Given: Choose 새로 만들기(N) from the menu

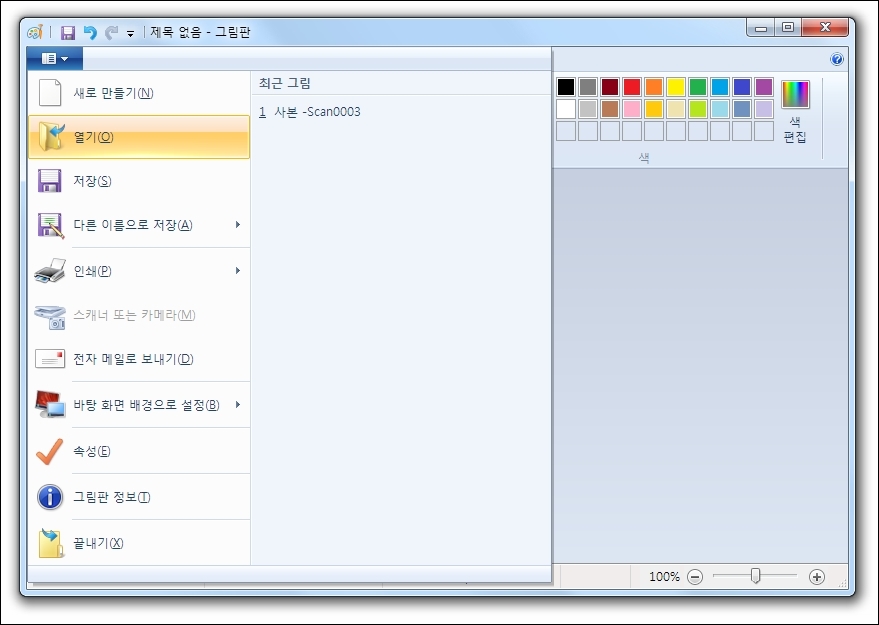Looking at the screenshot, I should pyautogui.click(x=138, y=92).
